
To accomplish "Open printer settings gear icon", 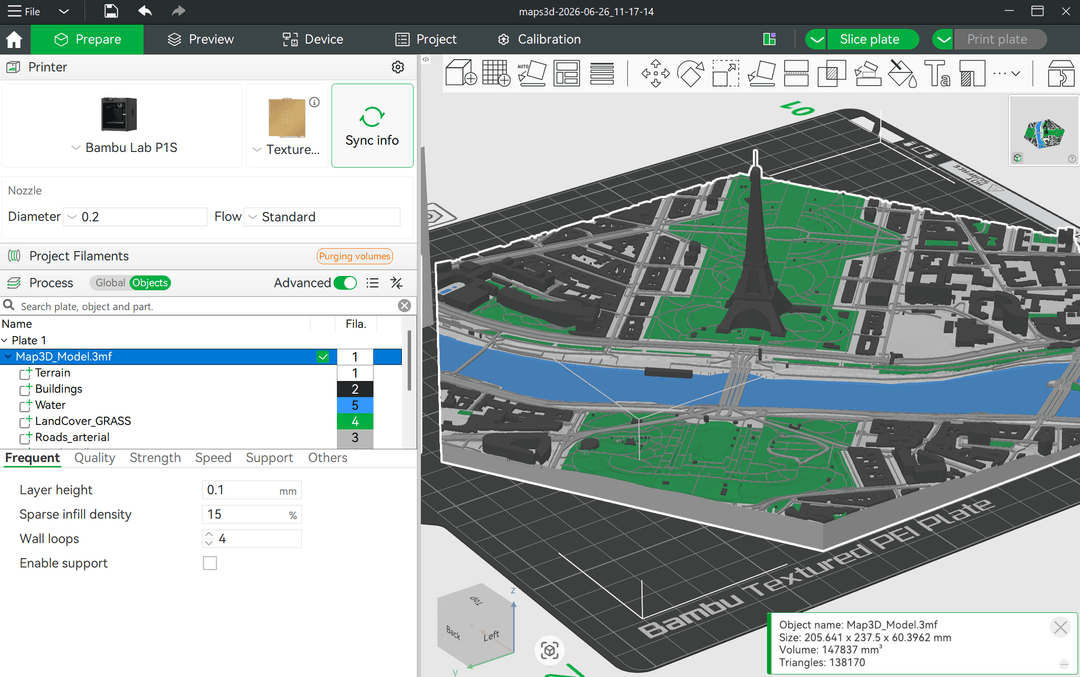I will [397, 67].
